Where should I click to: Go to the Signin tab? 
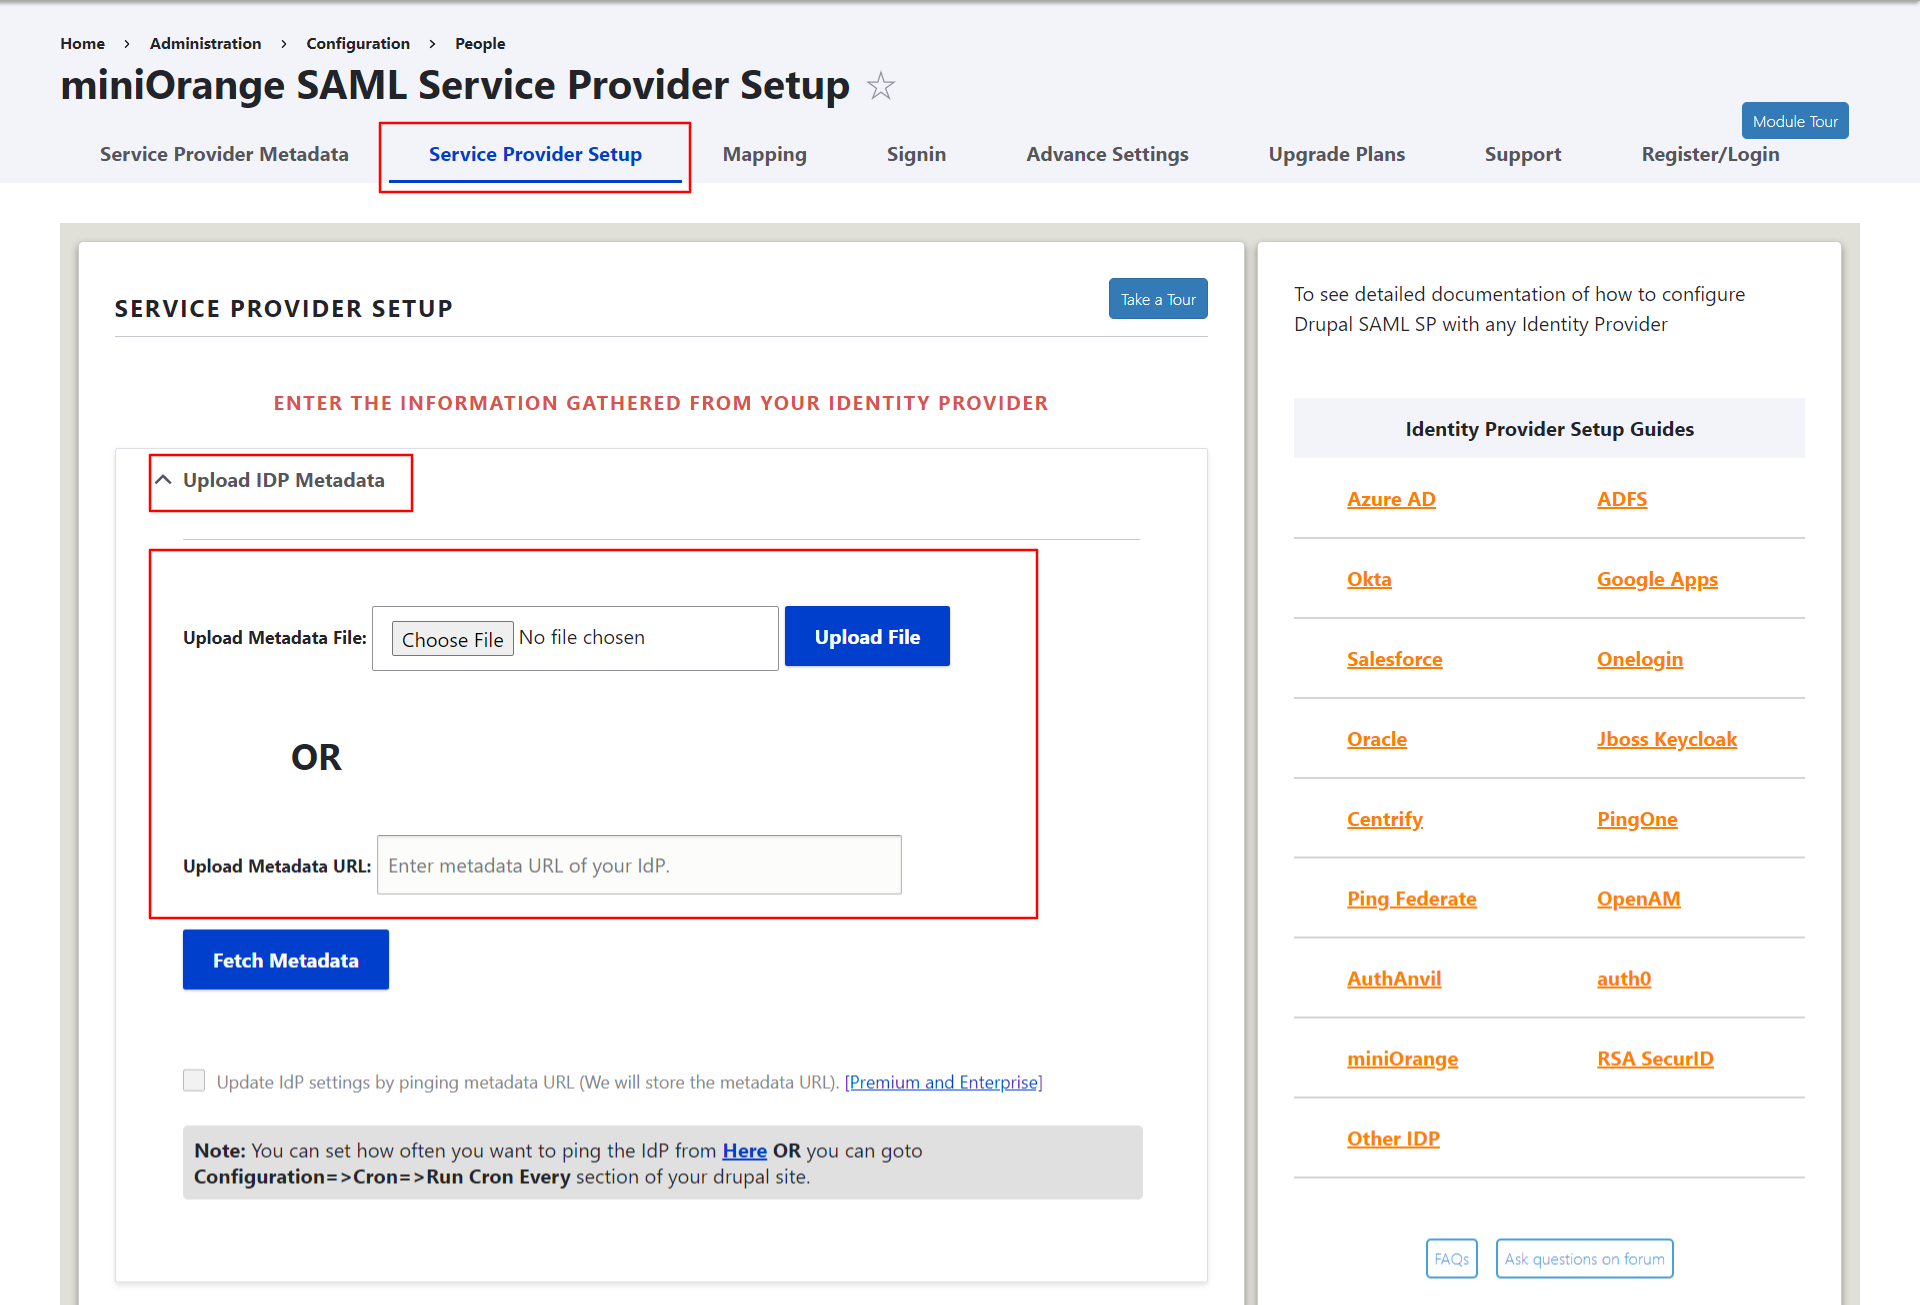916,154
